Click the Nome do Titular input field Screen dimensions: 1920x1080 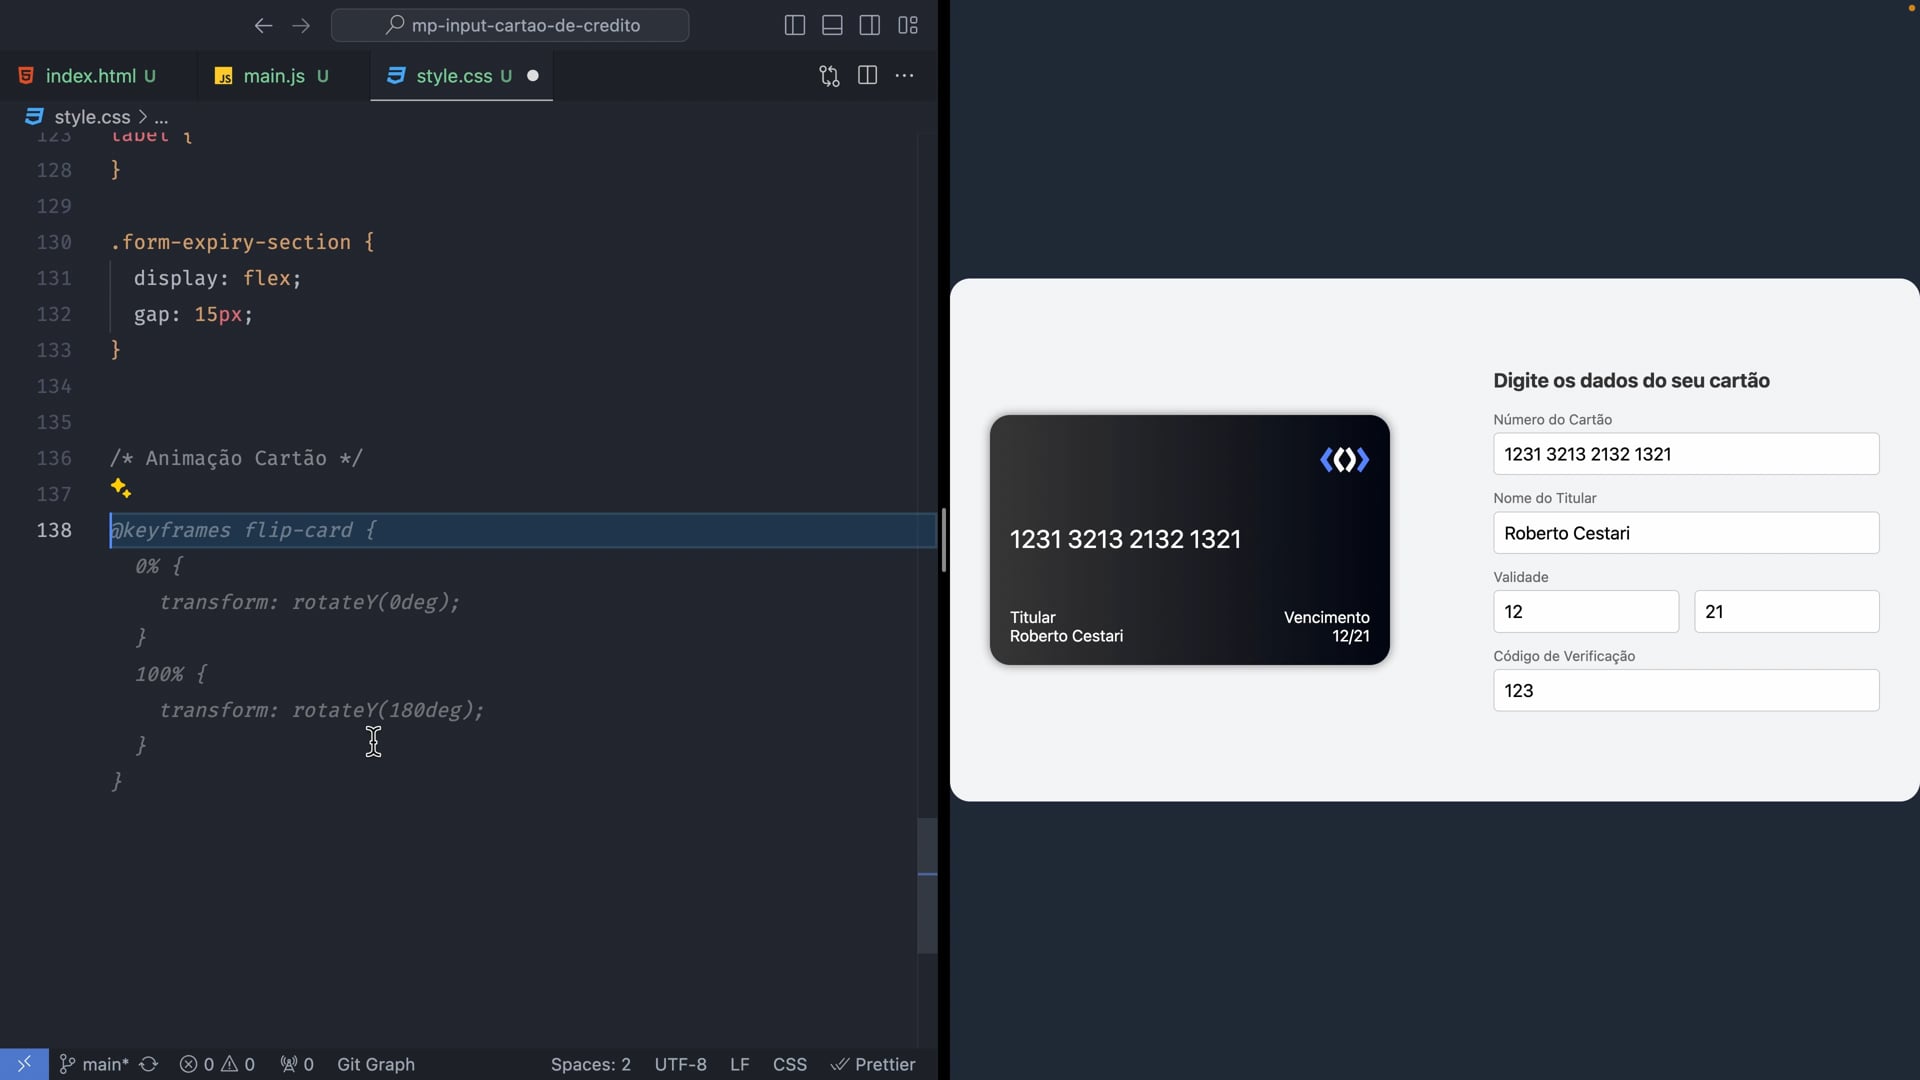pyautogui.click(x=1685, y=533)
